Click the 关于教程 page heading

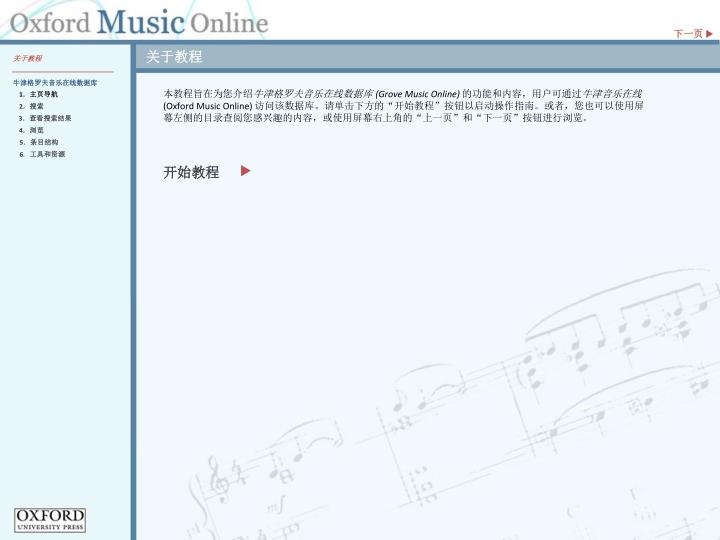174,56
